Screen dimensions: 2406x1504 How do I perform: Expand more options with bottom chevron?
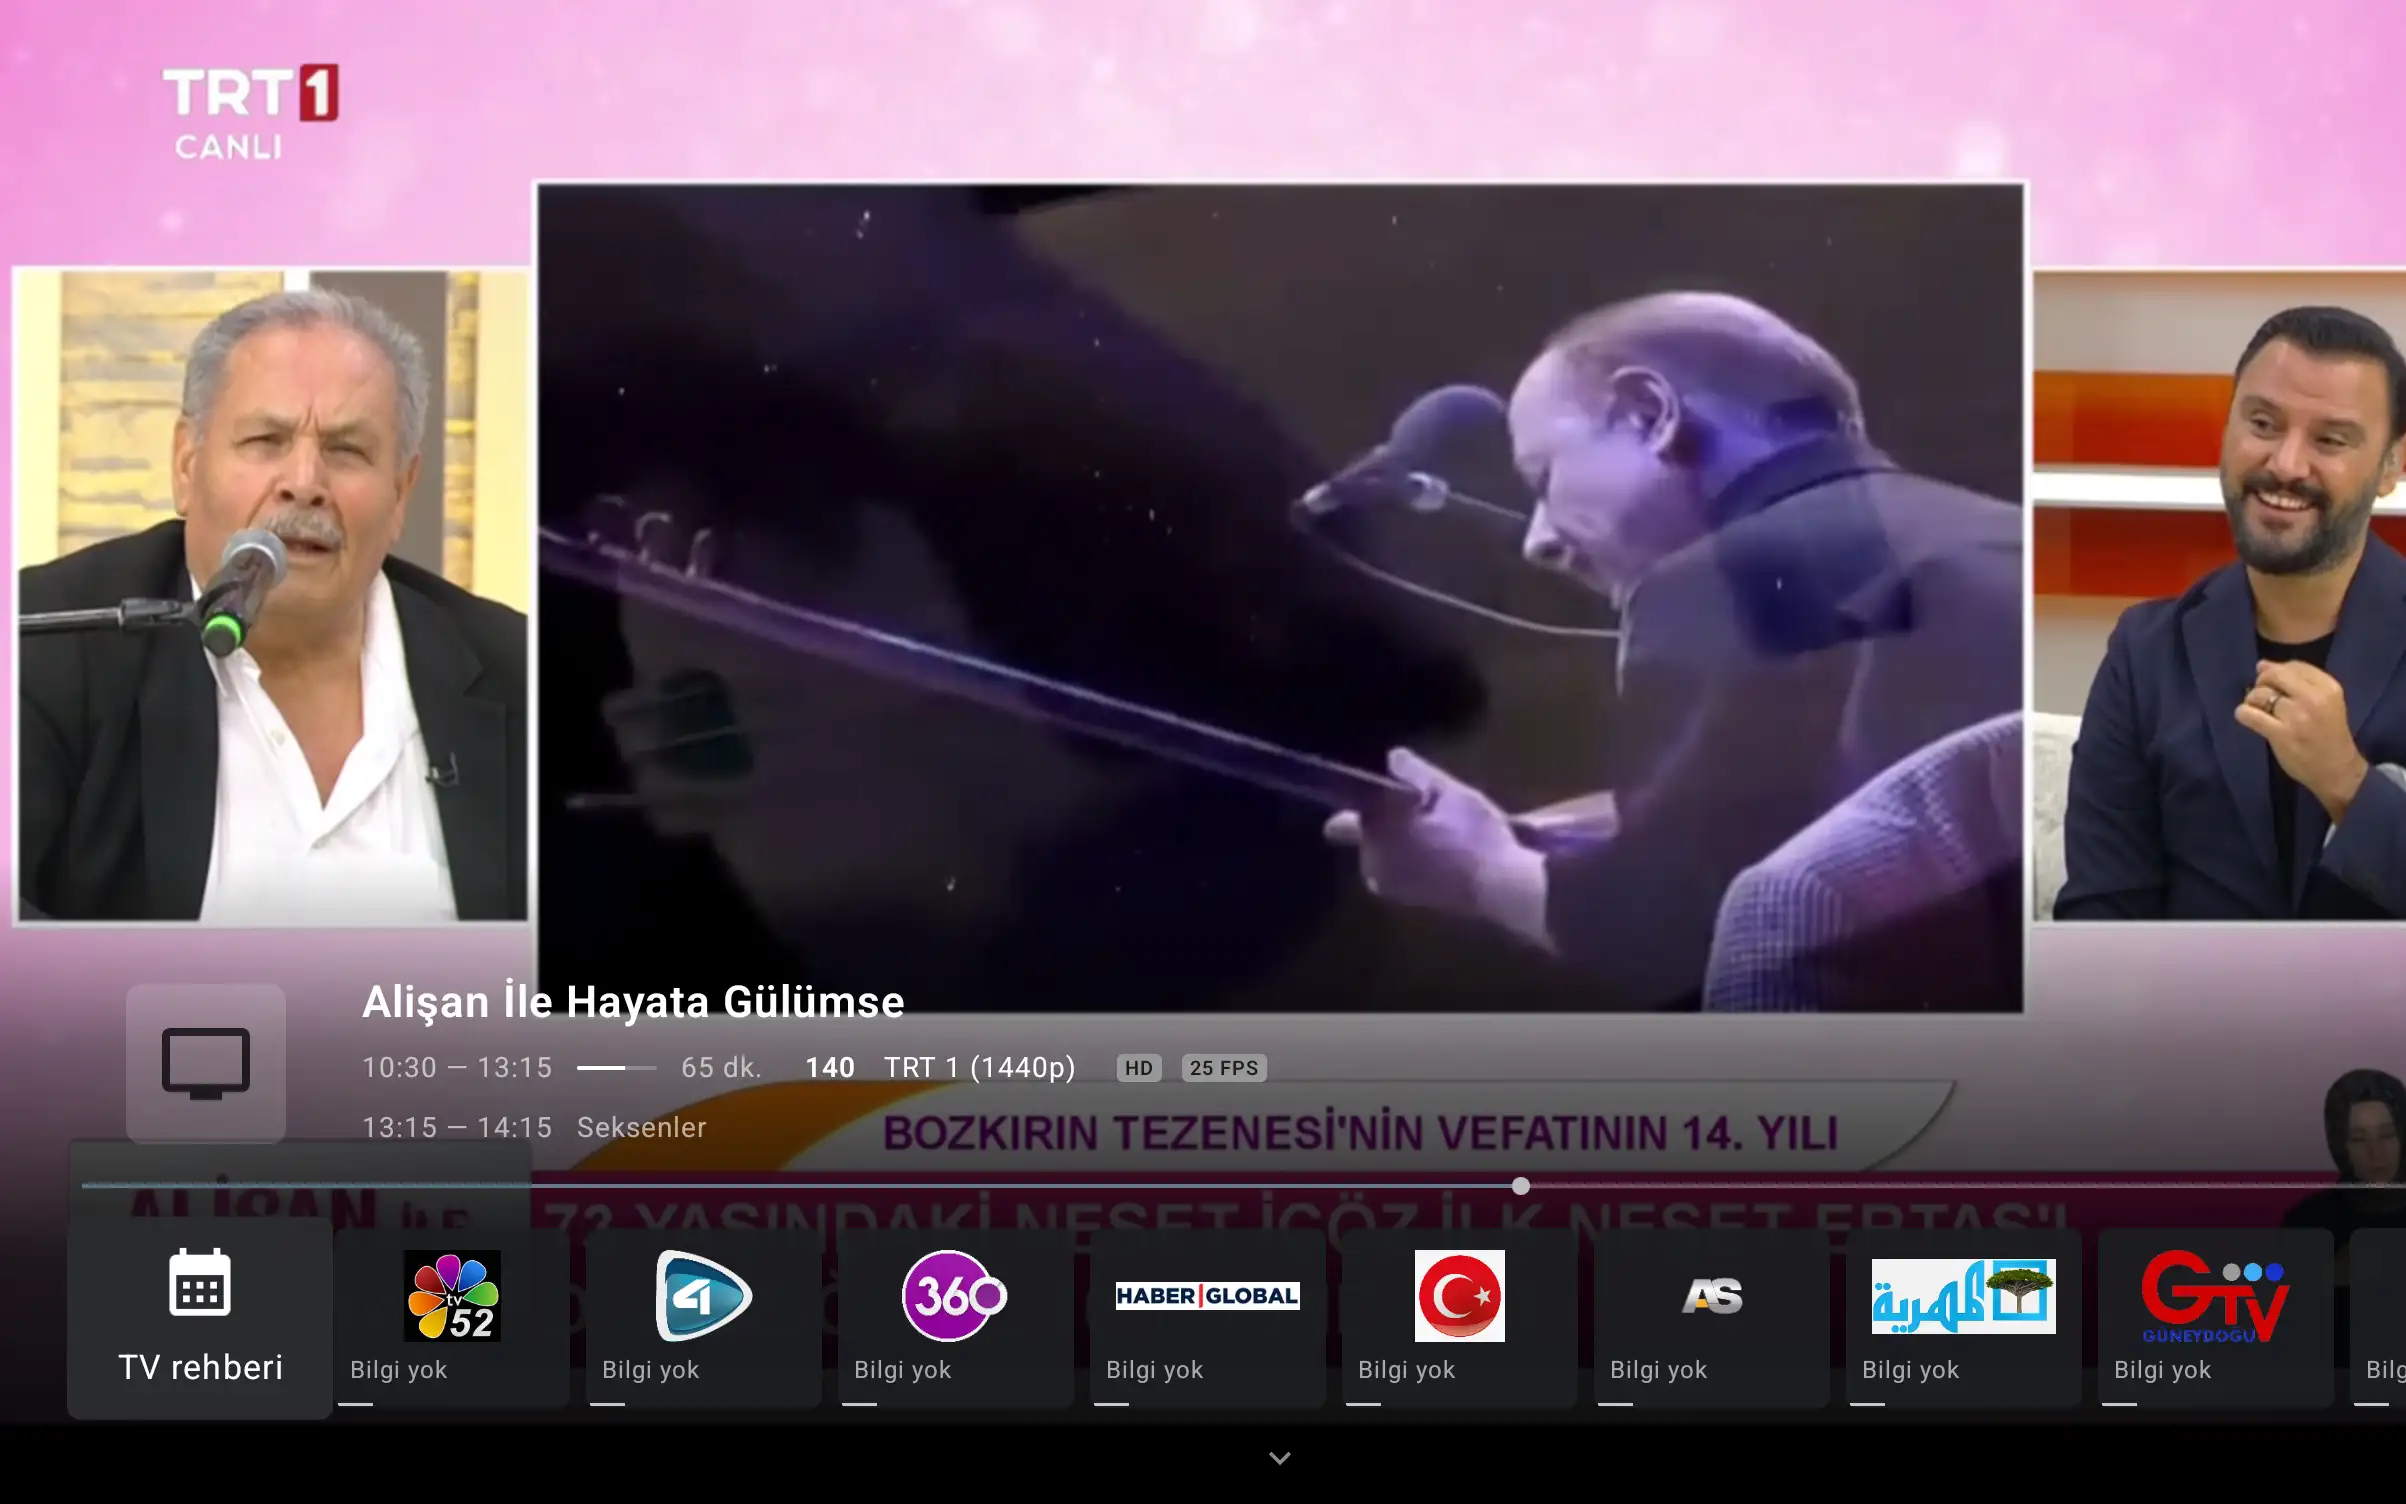point(1280,1458)
